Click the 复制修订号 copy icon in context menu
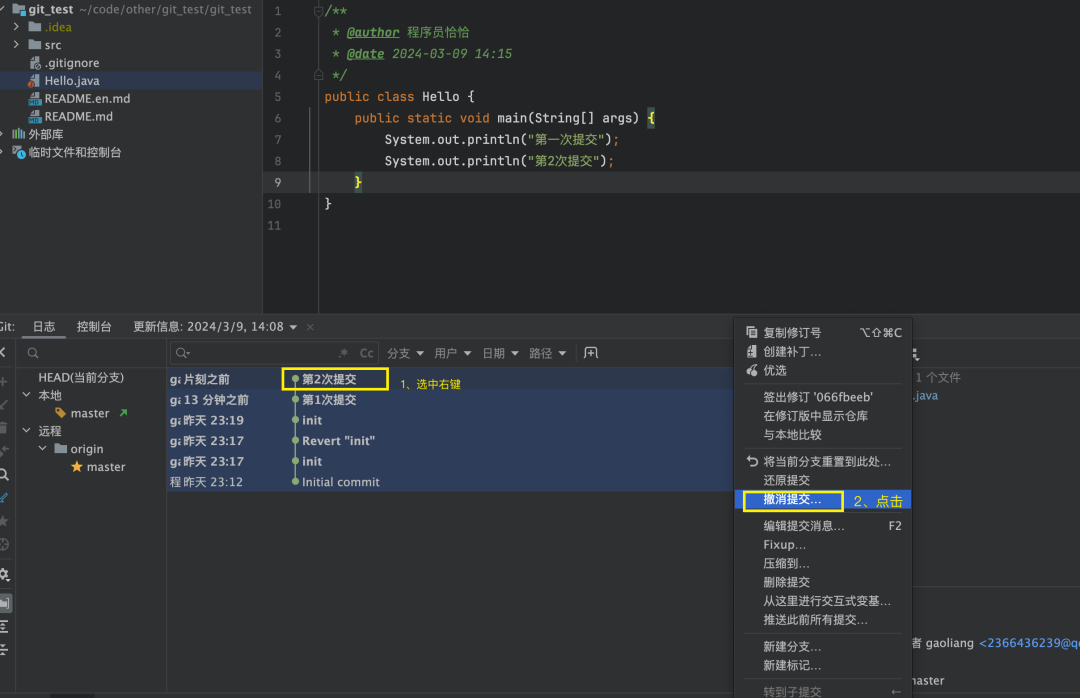Image resolution: width=1080 pixels, height=698 pixels. pyautogui.click(x=752, y=333)
